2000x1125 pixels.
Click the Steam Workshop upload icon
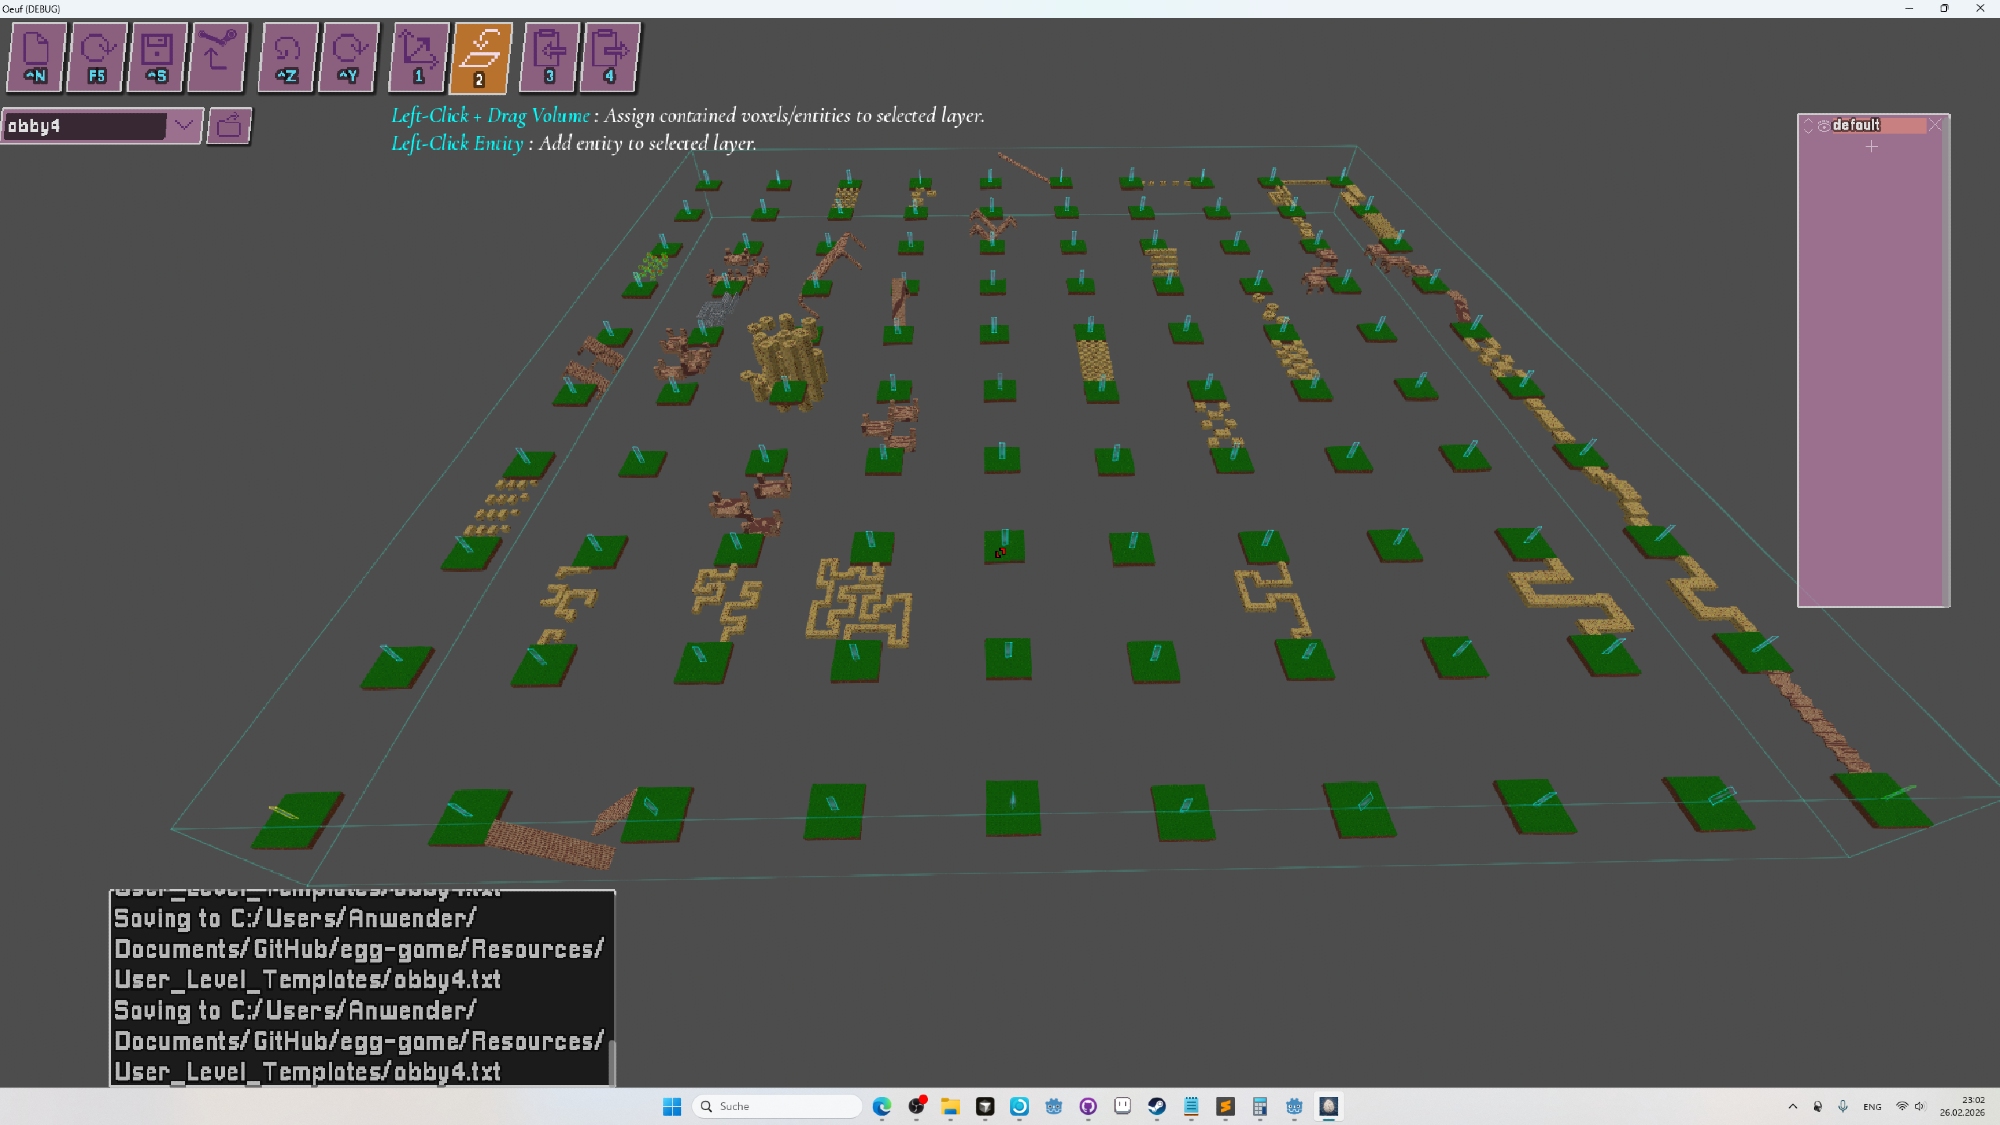217,57
